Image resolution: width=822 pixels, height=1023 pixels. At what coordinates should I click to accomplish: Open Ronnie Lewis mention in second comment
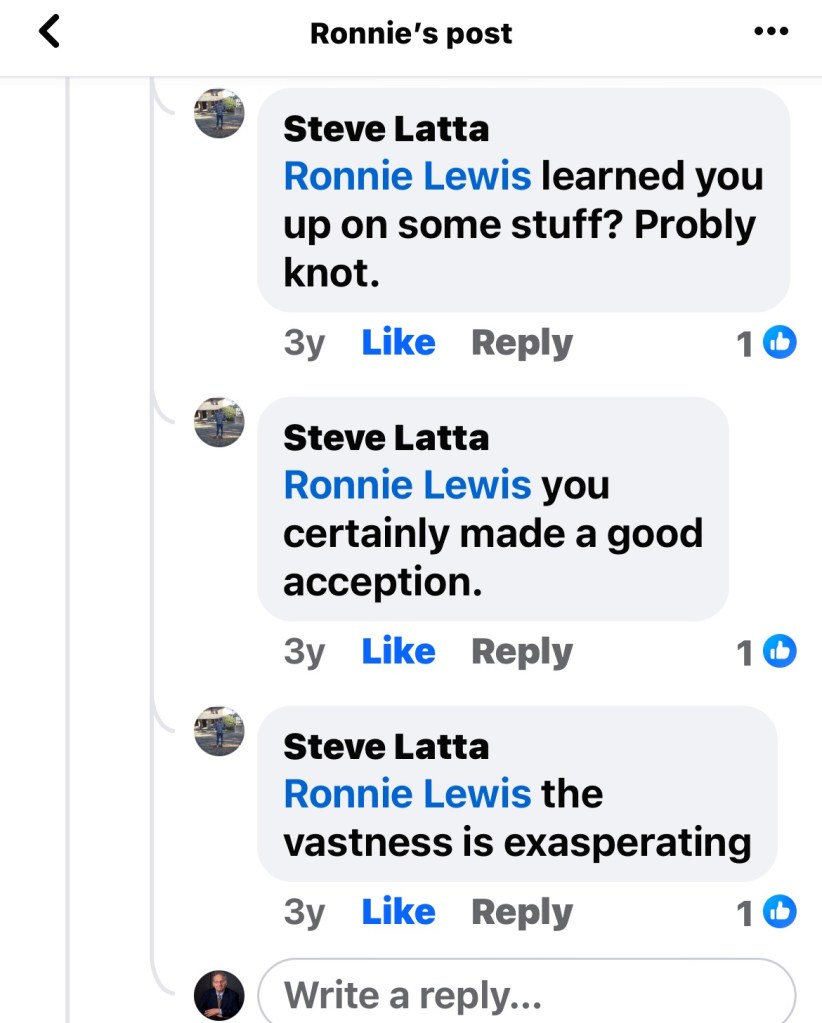click(407, 485)
